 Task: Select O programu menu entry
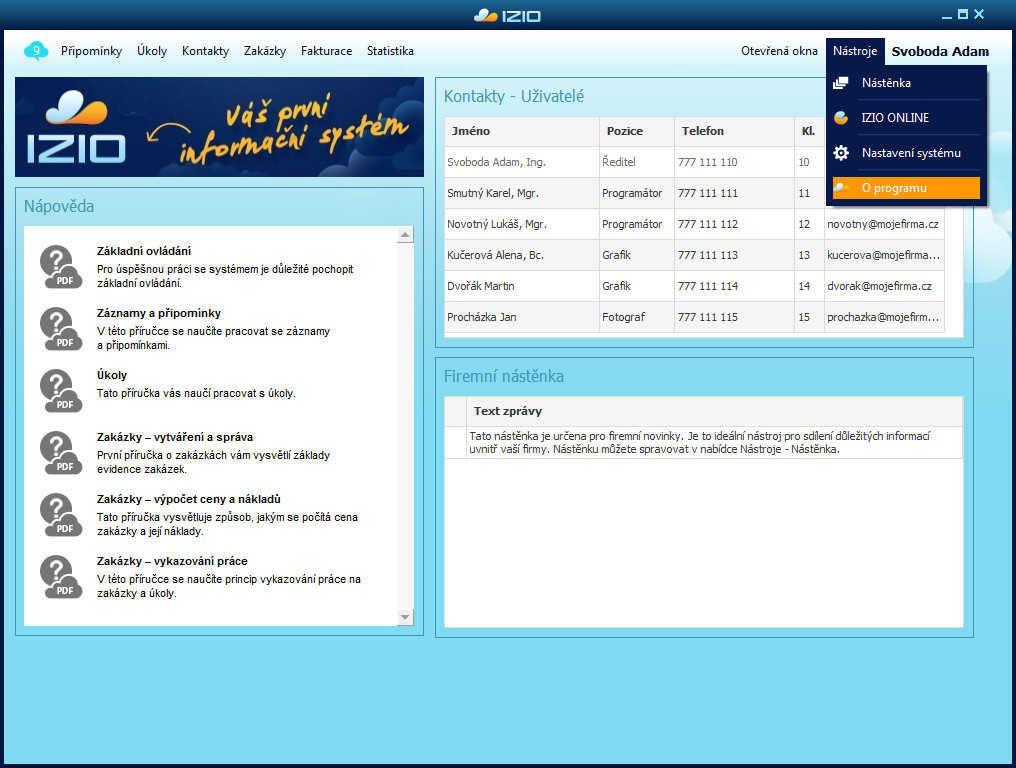pyautogui.click(x=906, y=188)
